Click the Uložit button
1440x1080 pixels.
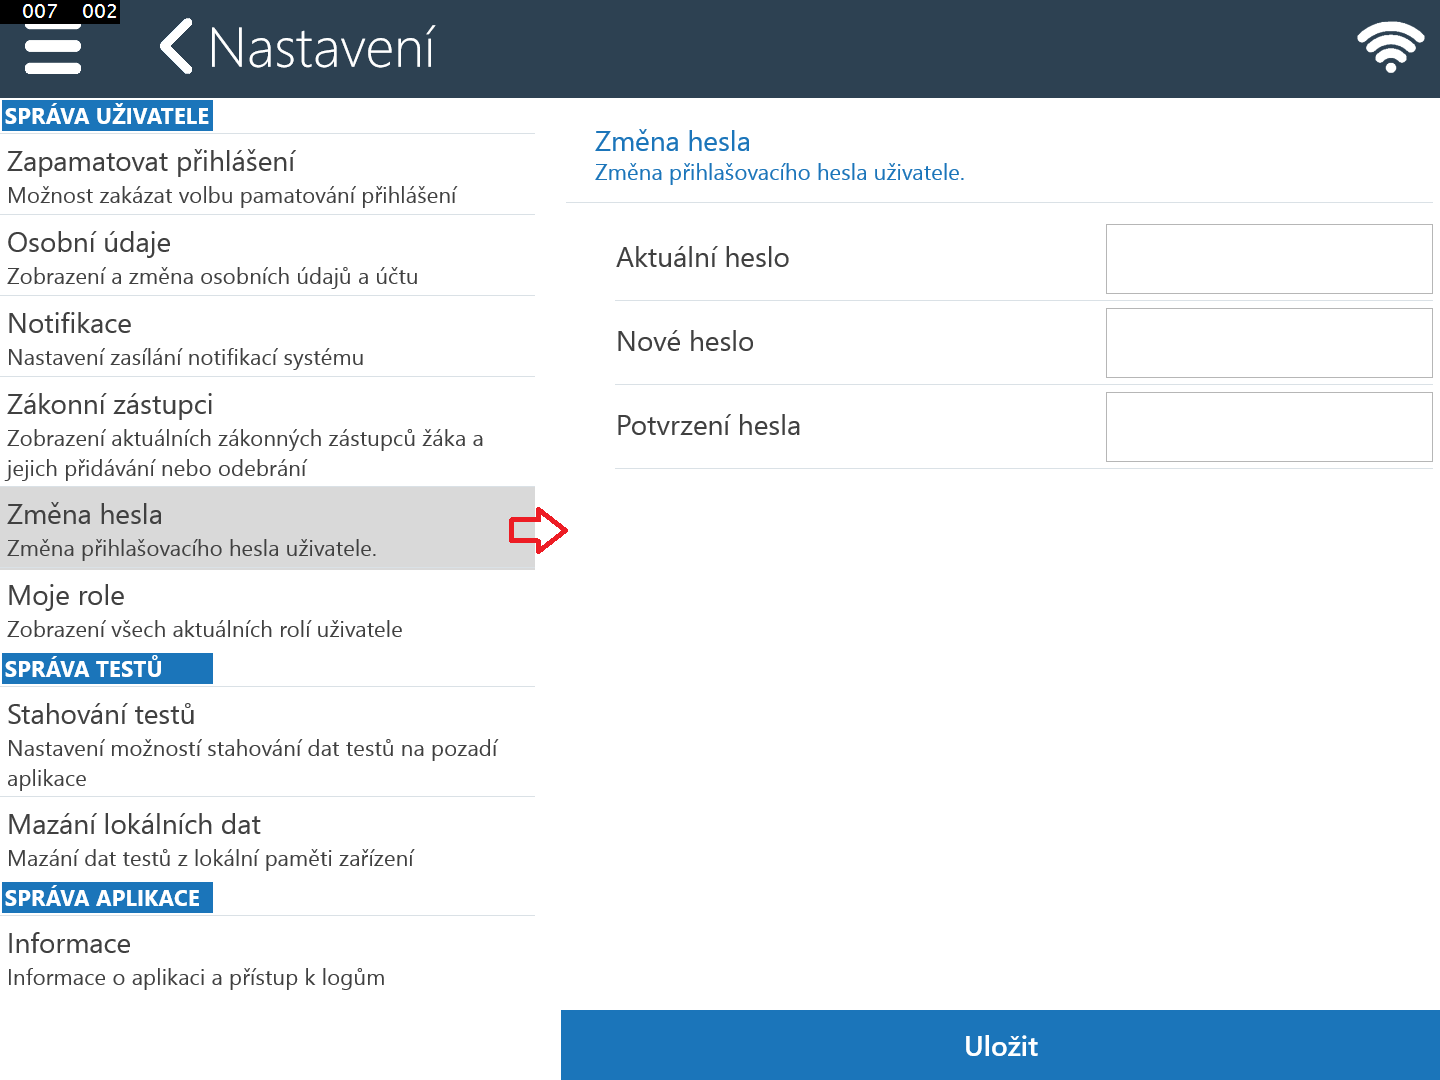(x=1000, y=1045)
